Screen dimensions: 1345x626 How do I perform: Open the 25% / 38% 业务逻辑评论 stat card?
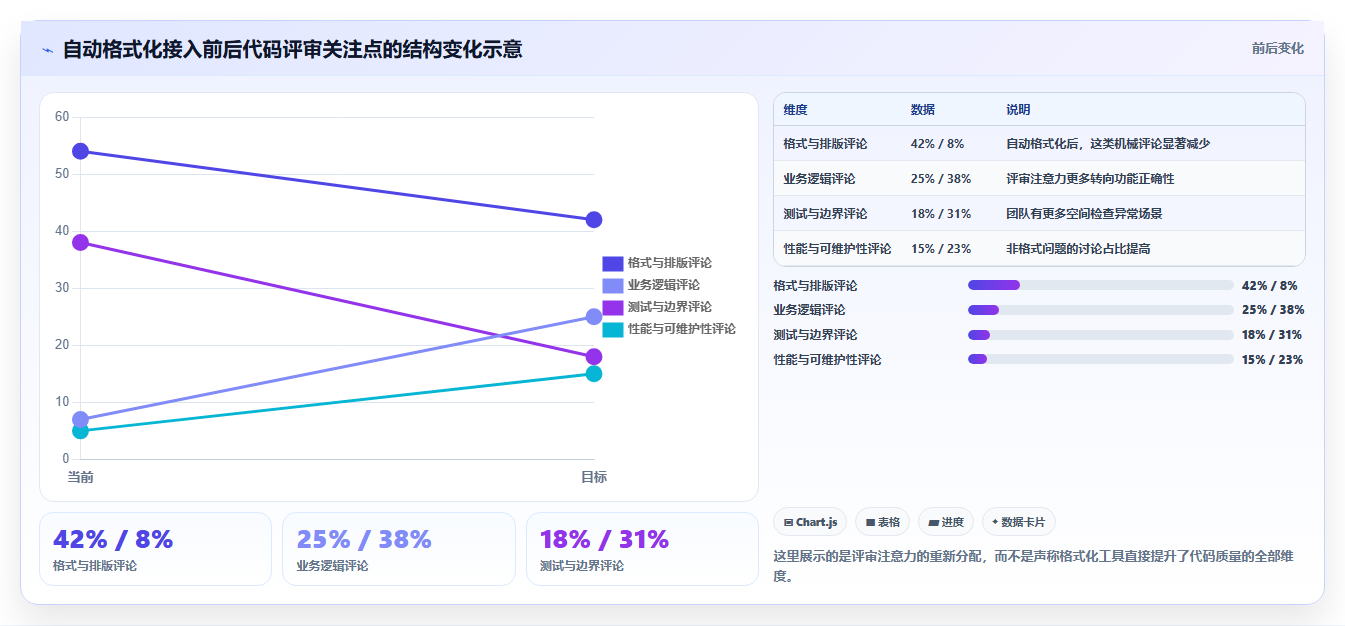[x=399, y=549]
